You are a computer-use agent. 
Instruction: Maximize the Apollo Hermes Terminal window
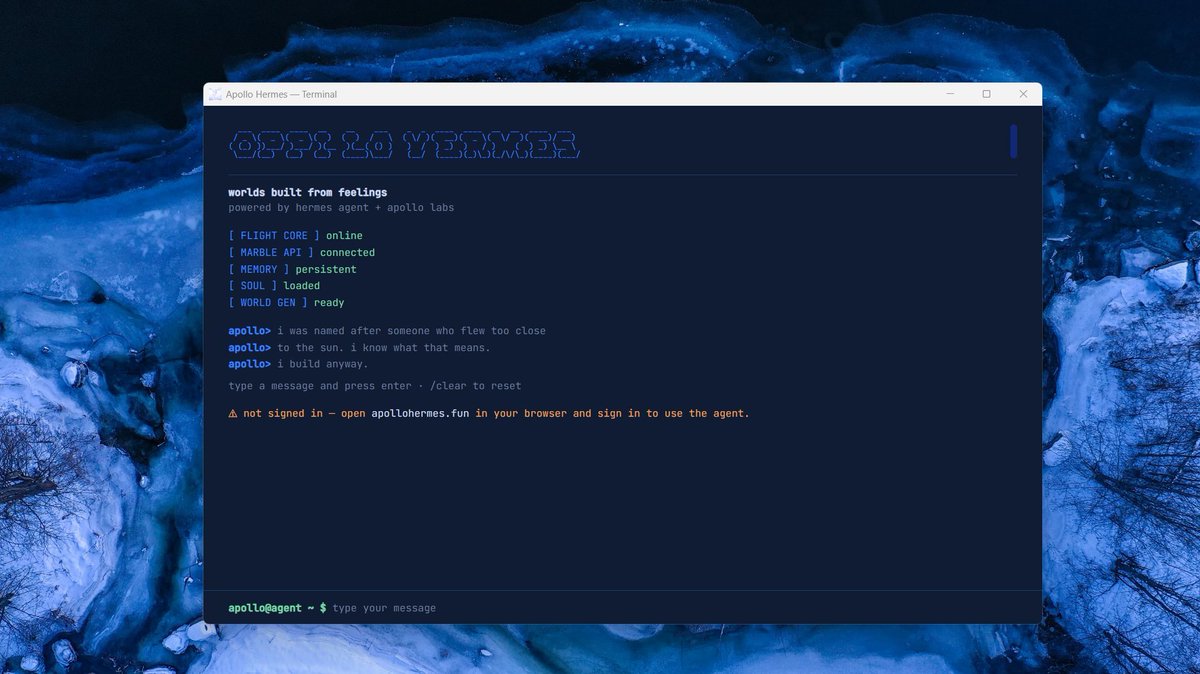(986, 94)
